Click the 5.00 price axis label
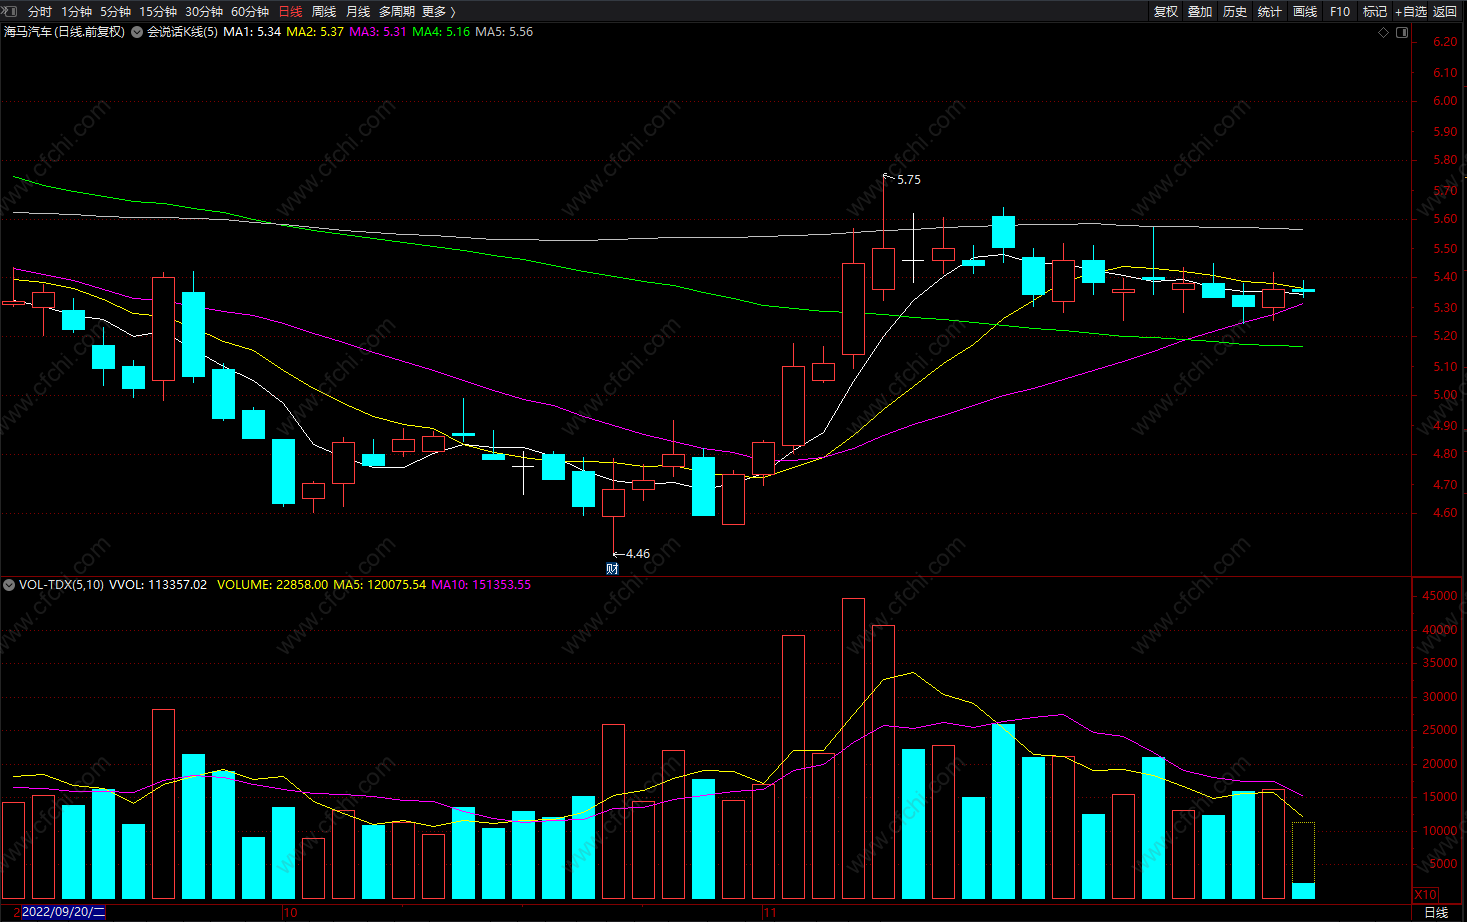This screenshot has height=922, width=1467. (1445, 395)
